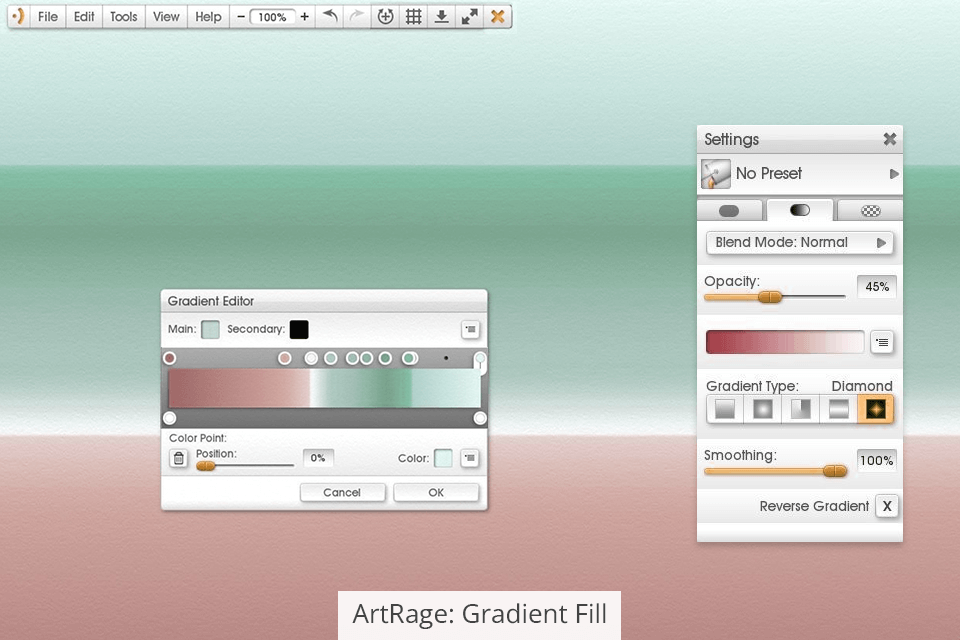
Task: Click the preset thumbnail icon in Settings
Action: pos(716,174)
